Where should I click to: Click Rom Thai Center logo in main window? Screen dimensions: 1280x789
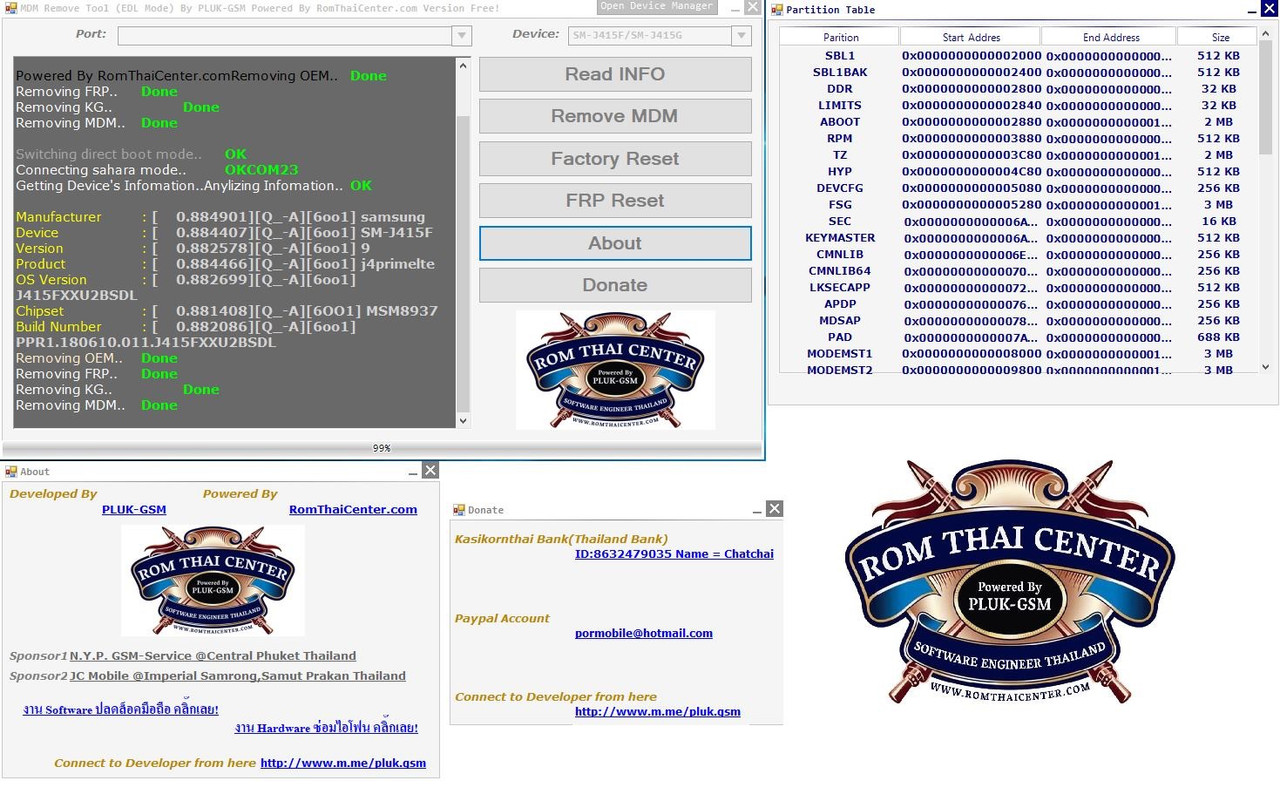tap(614, 370)
